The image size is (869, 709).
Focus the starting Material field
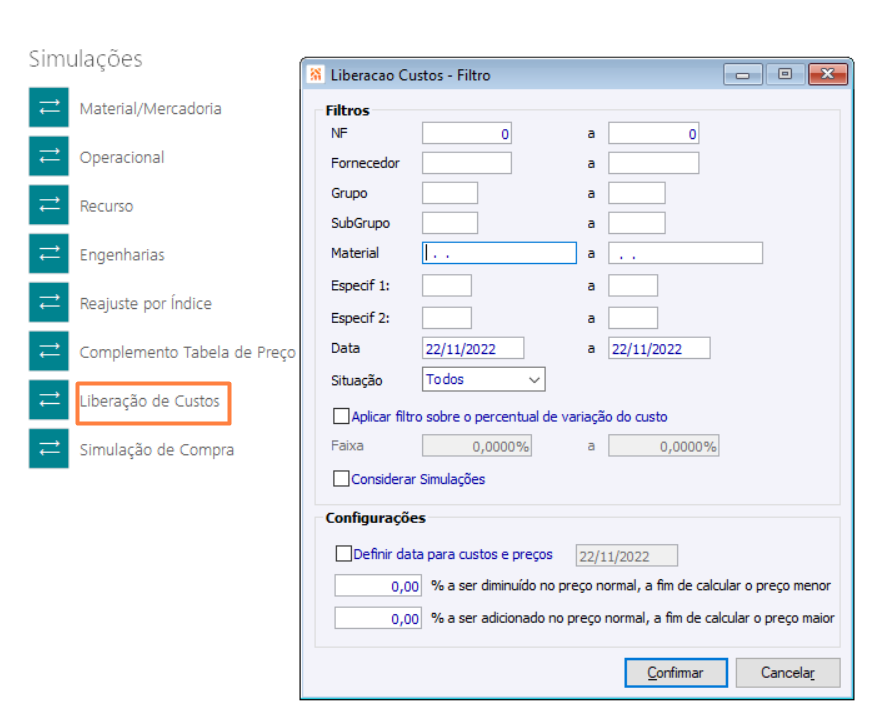click(499, 253)
